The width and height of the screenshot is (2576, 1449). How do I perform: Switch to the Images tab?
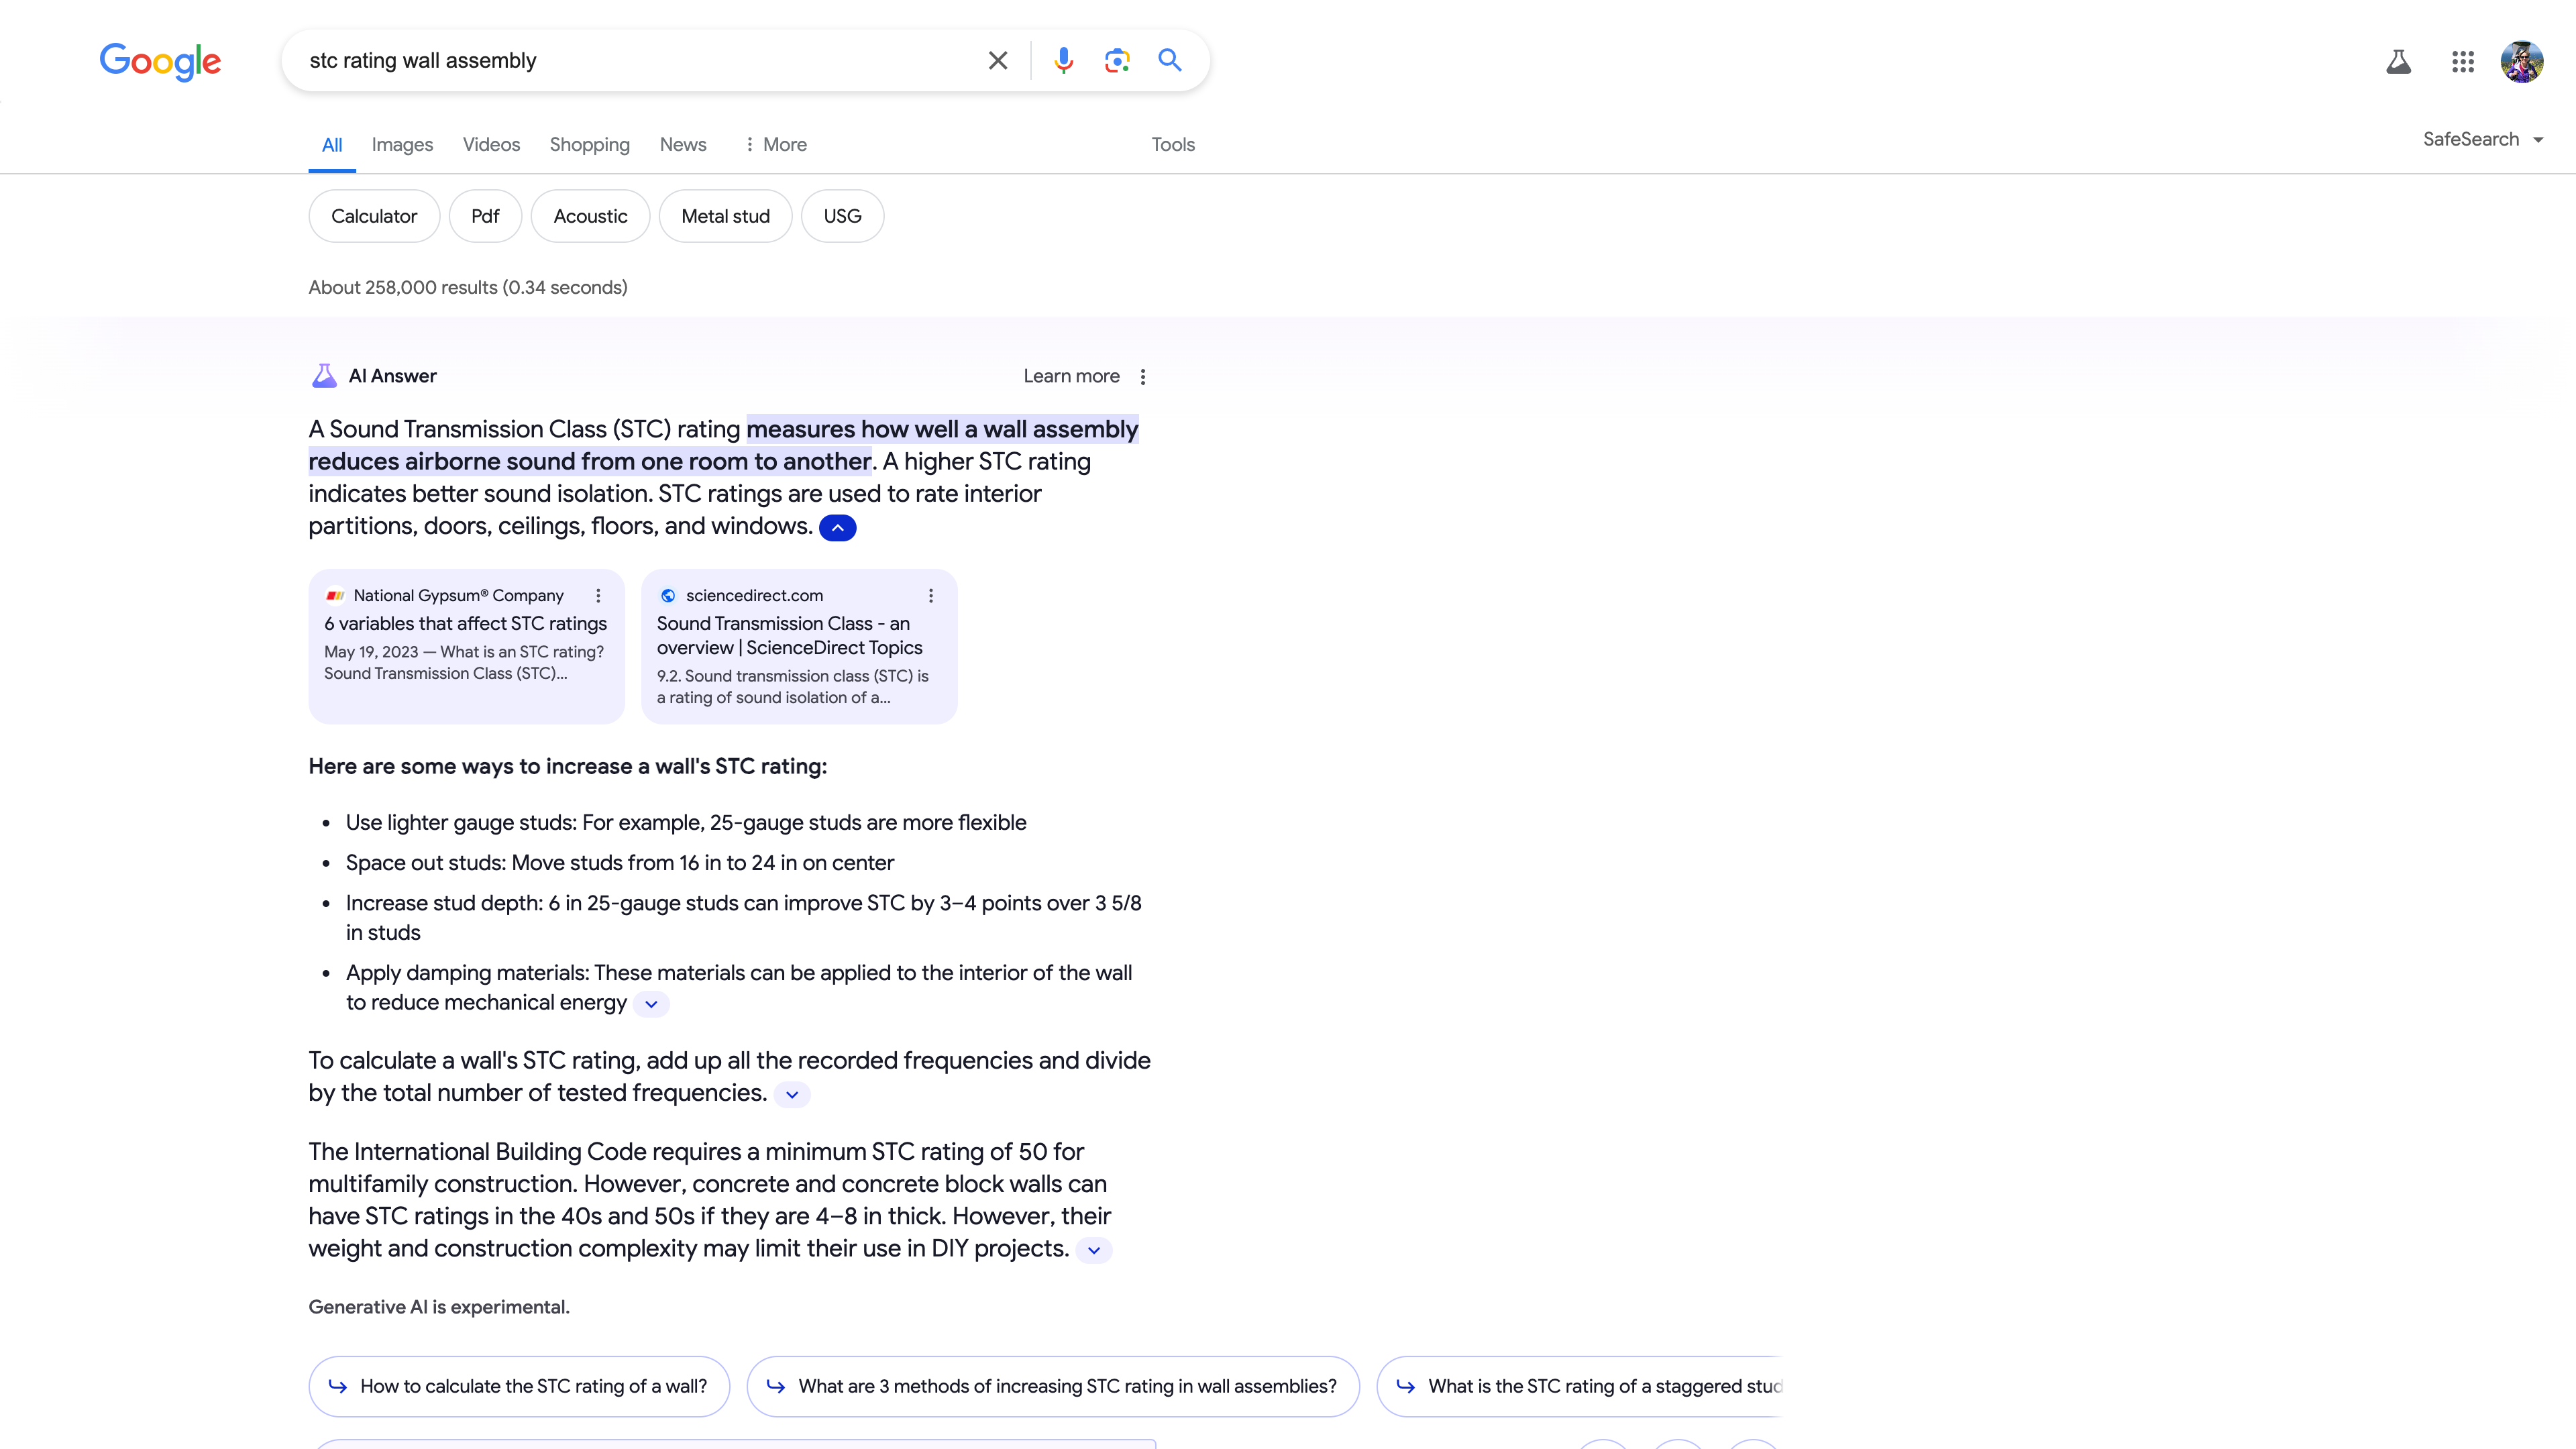[x=402, y=144]
